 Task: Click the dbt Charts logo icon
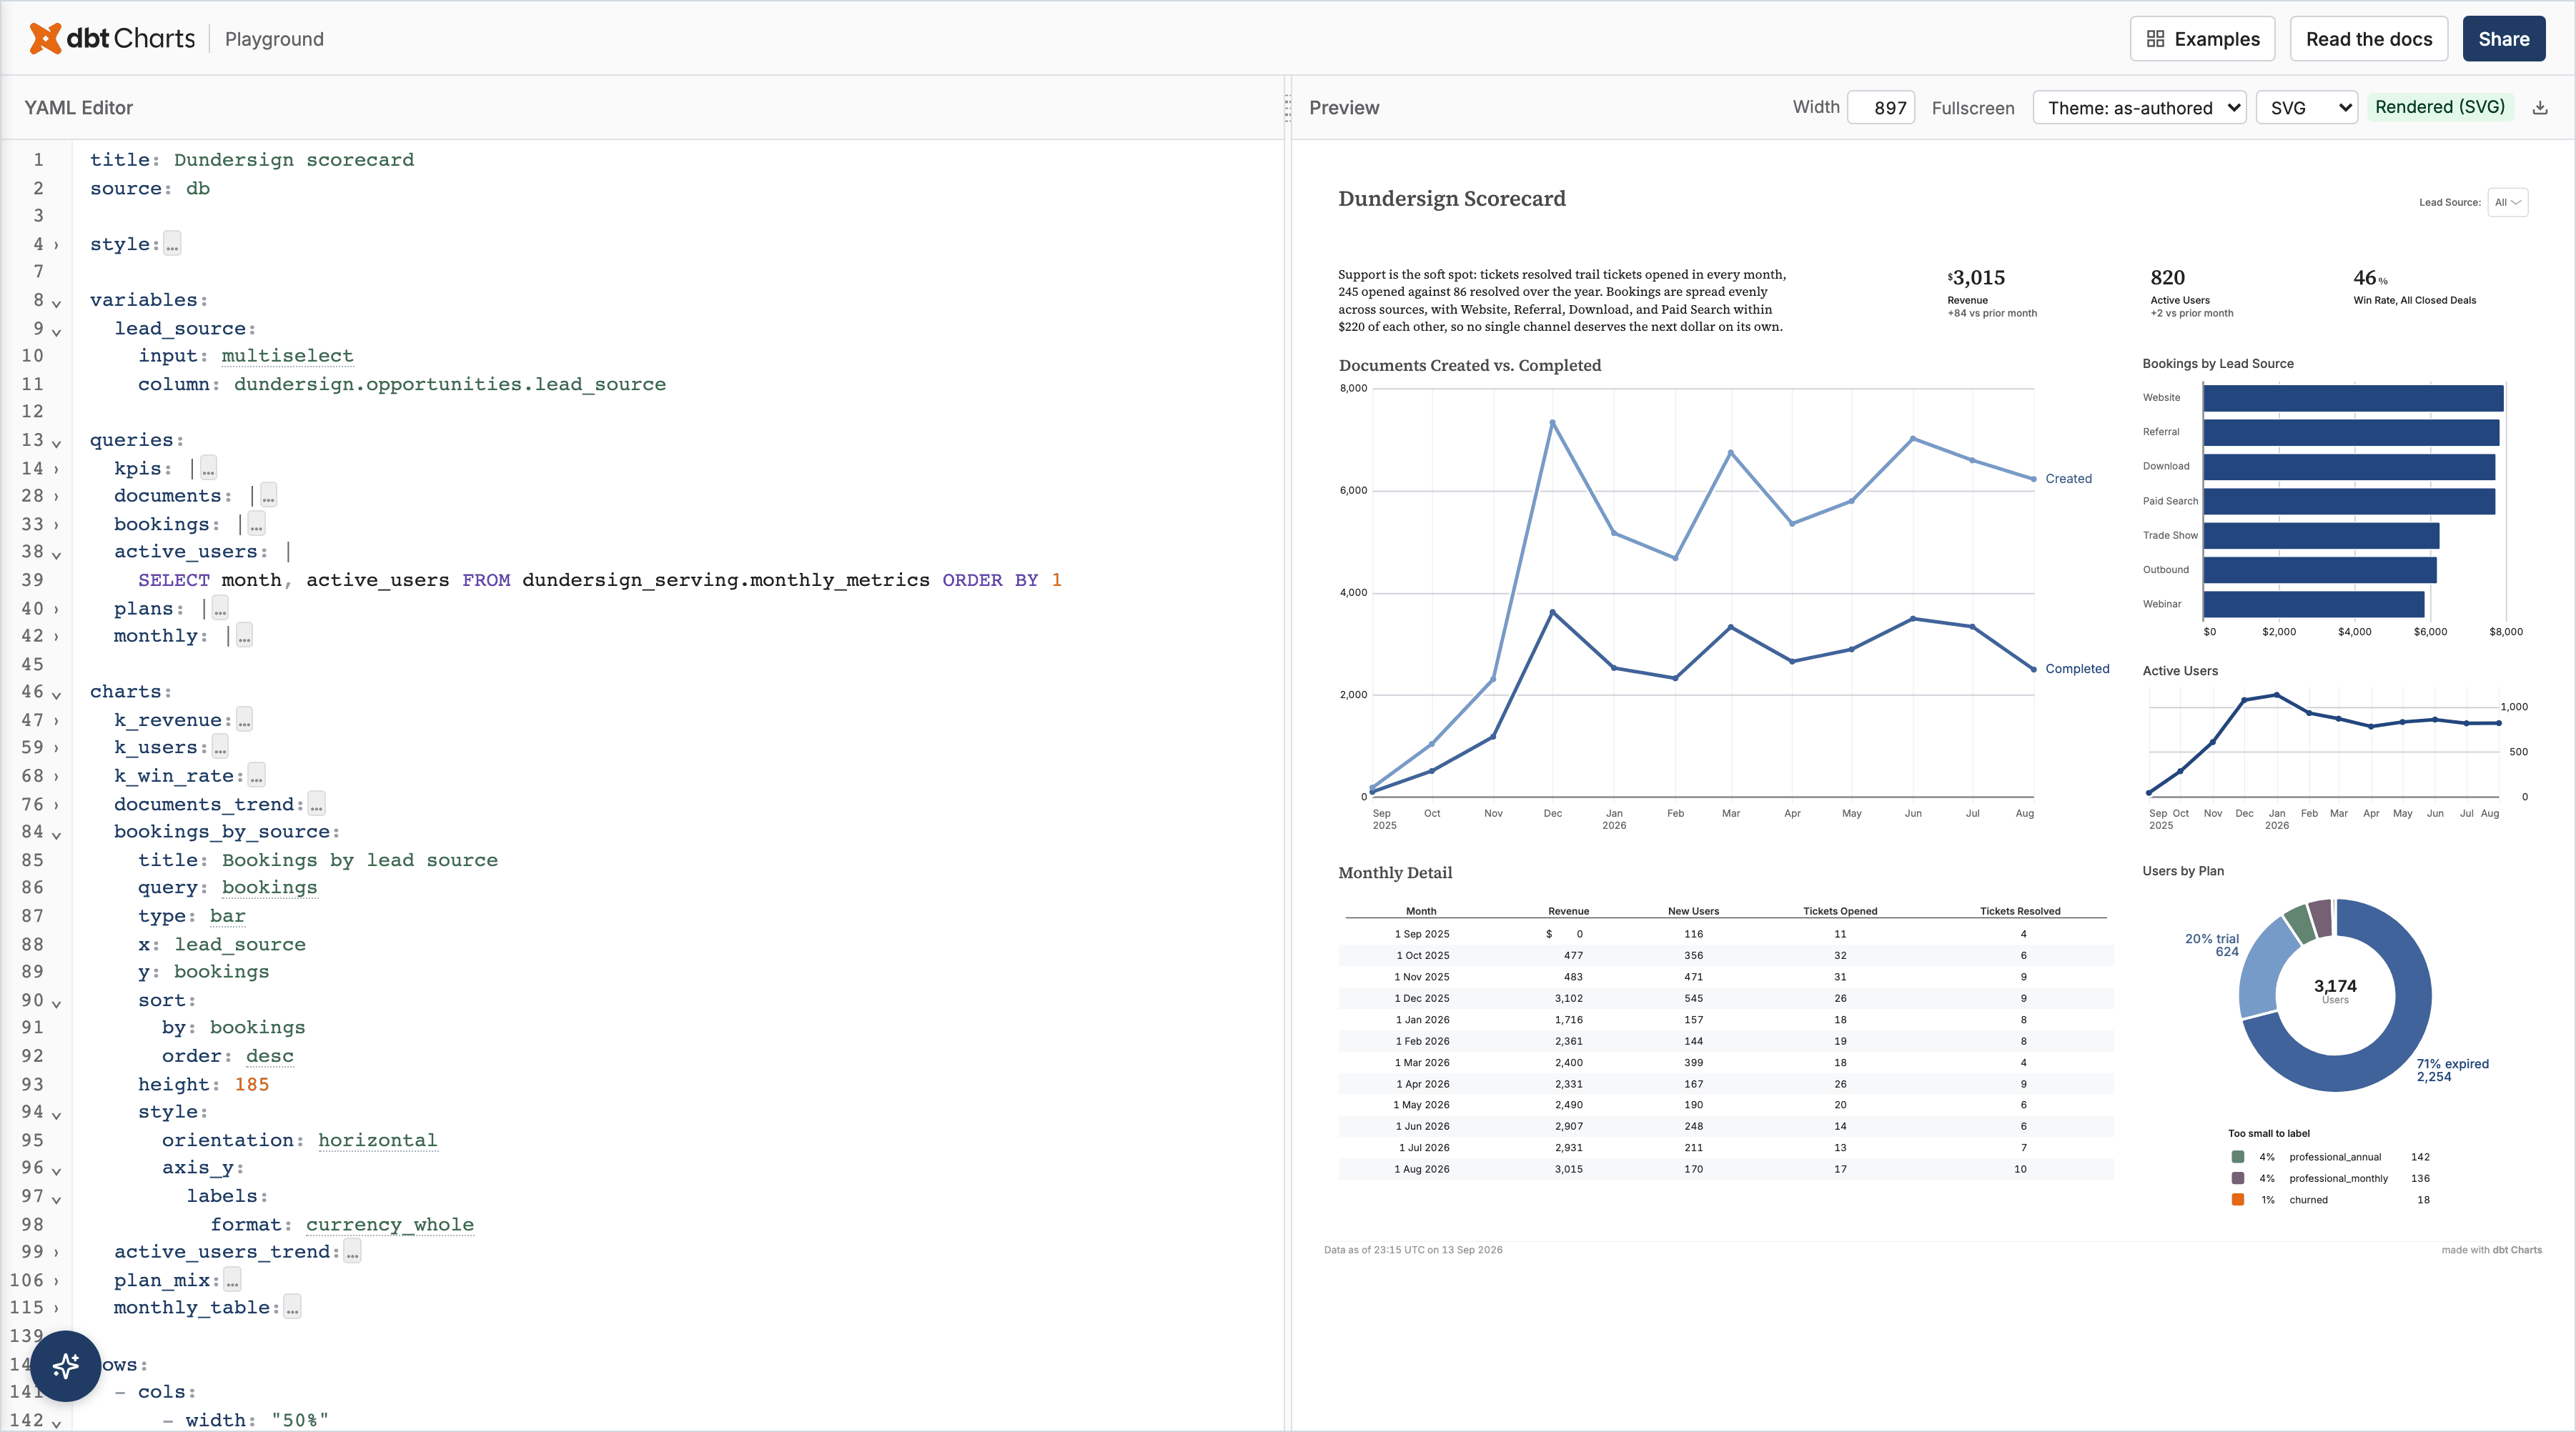45,38
